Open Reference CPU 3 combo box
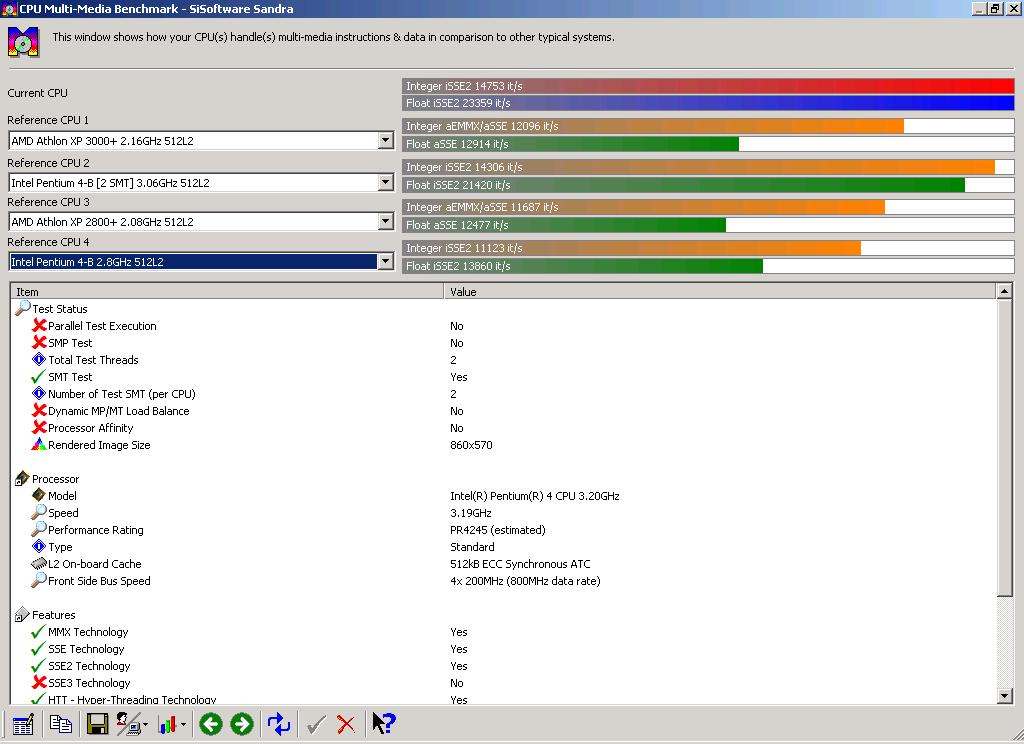 (201, 221)
